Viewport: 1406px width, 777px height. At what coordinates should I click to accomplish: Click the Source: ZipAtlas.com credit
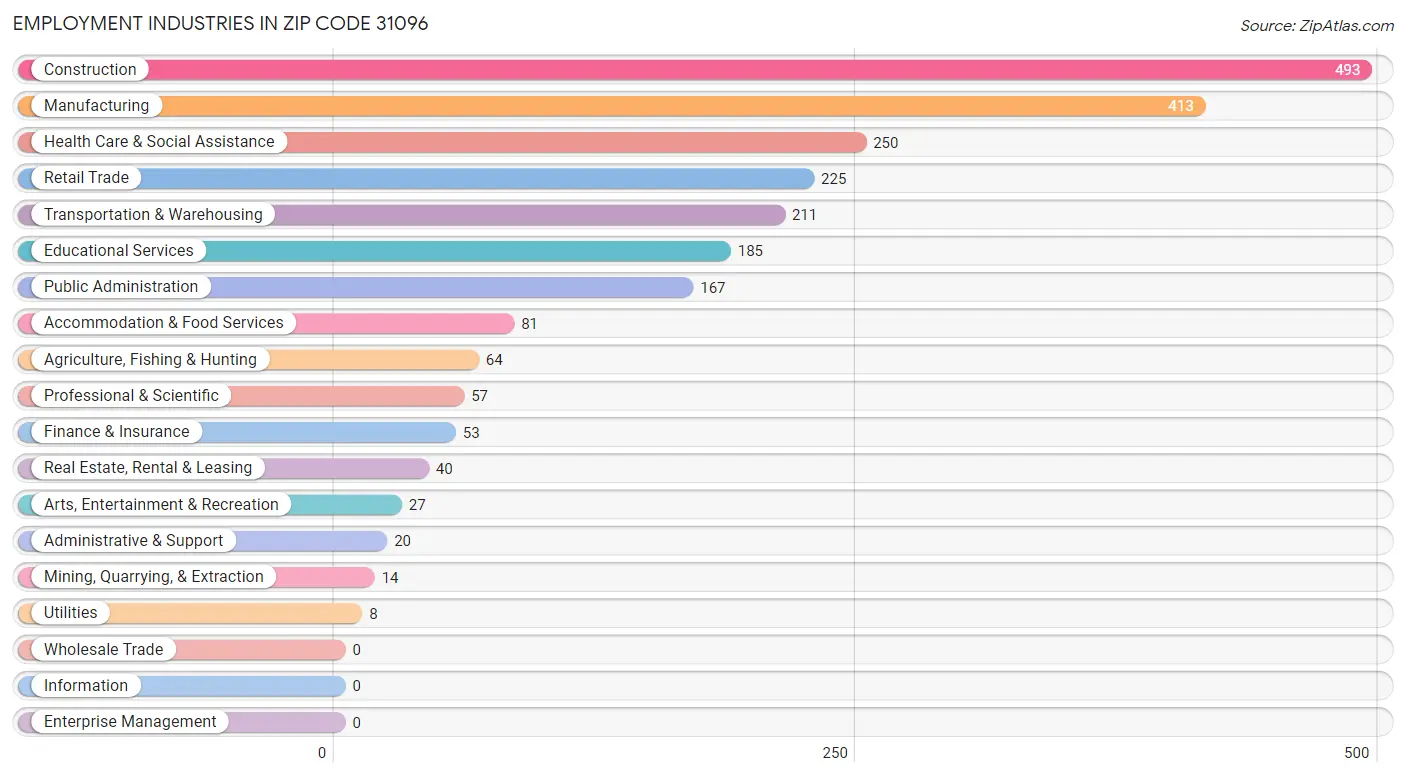click(1317, 26)
